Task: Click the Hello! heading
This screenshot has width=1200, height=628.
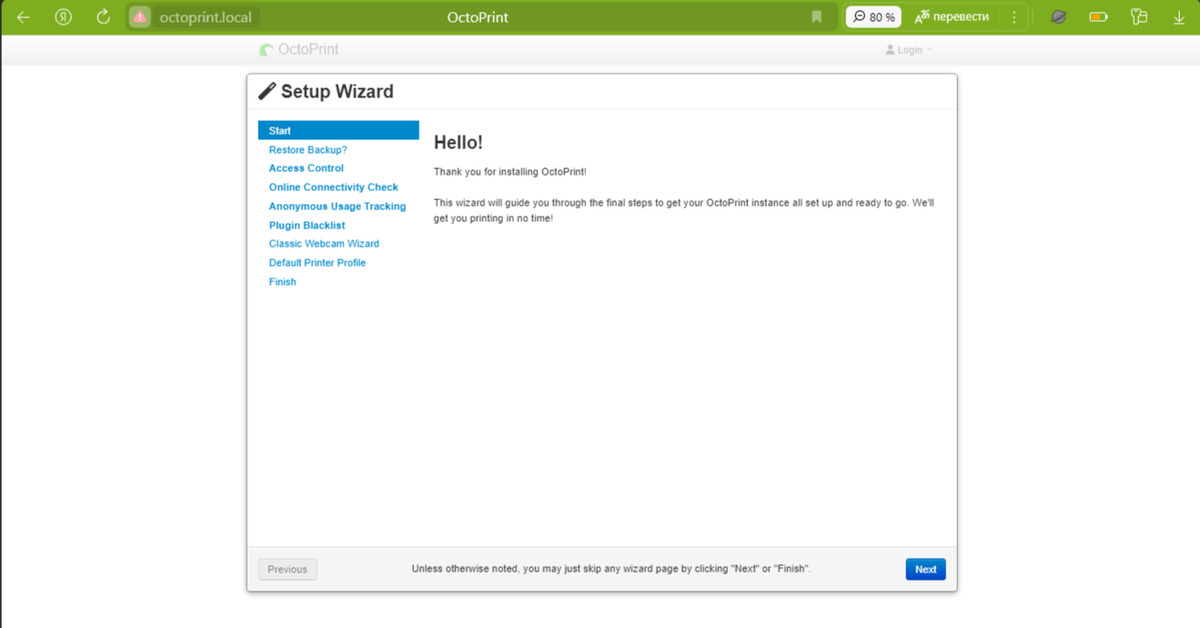Action: pyautogui.click(x=458, y=143)
